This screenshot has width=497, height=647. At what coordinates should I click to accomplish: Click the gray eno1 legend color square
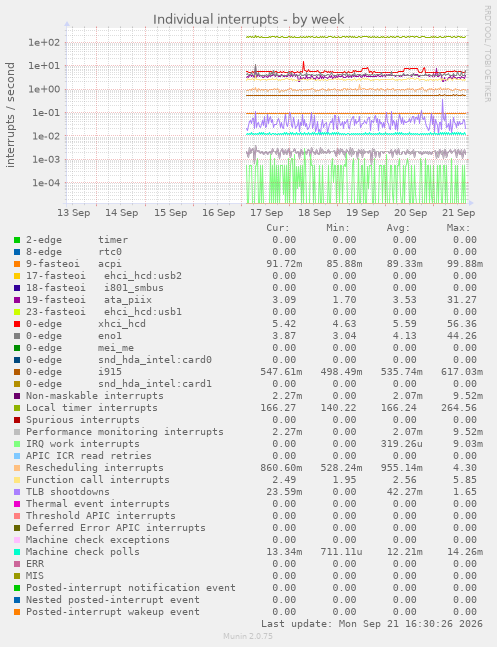pos(17,336)
